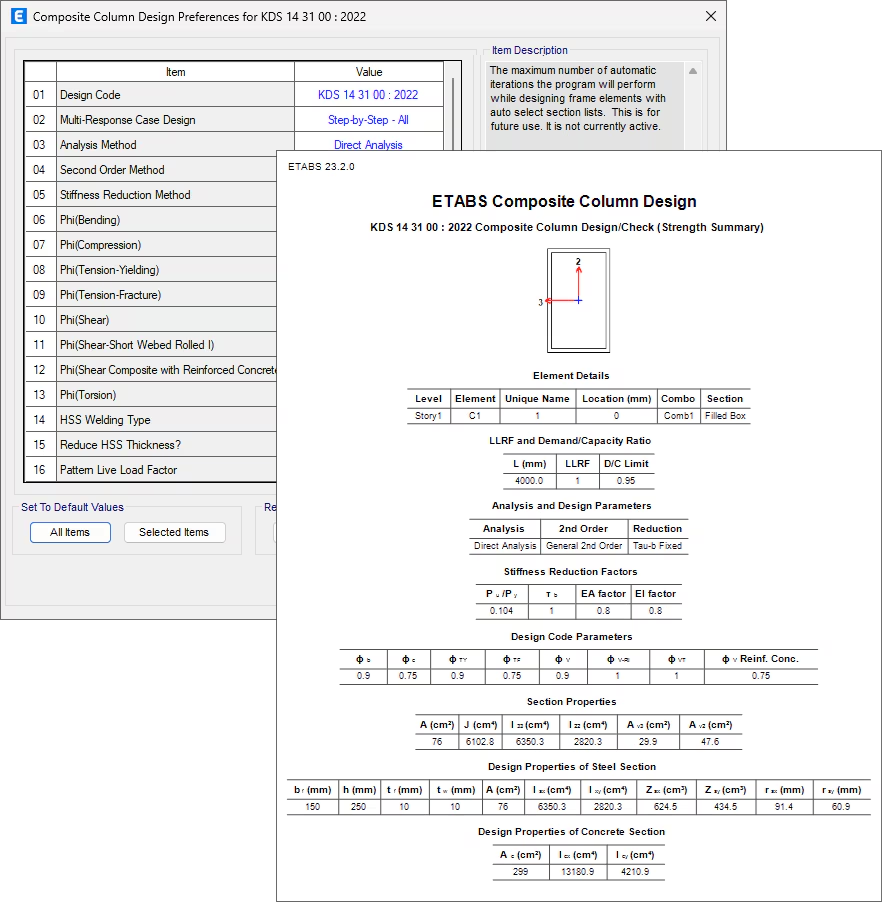Viewport: 882px width, 902px height.
Task: Click the Item column header
Action: pos(175,72)
